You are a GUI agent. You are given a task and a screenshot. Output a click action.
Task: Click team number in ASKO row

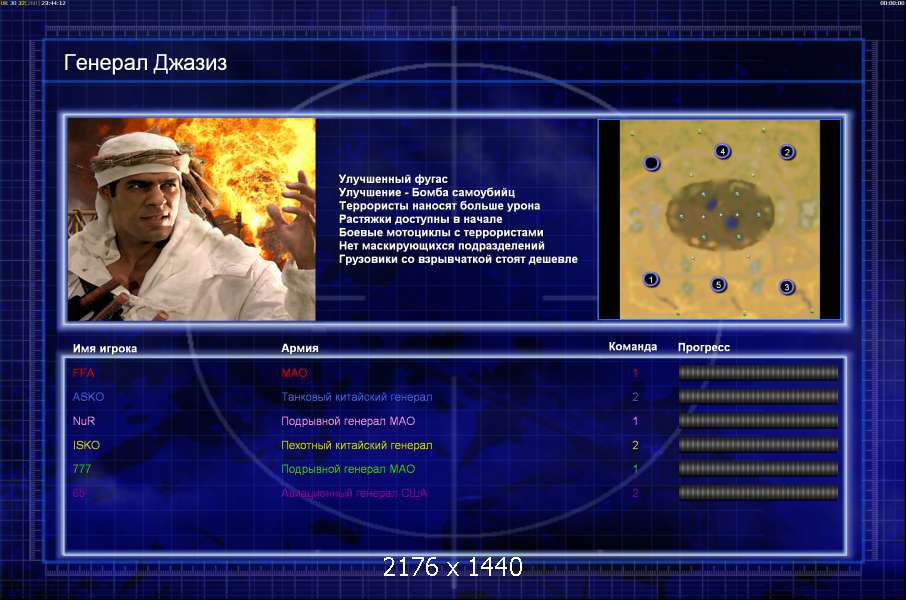coord(635,397)
